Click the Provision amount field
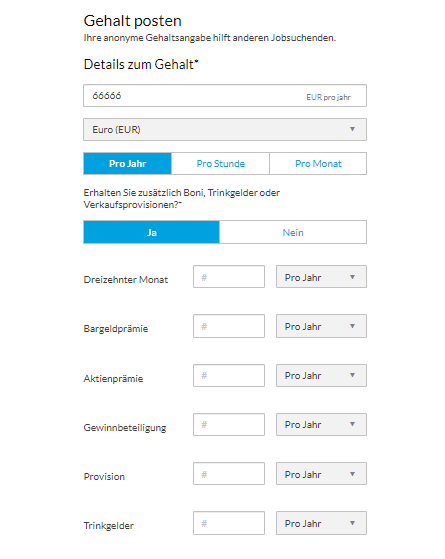The image size is (445, 559). (x=229, y=474)
